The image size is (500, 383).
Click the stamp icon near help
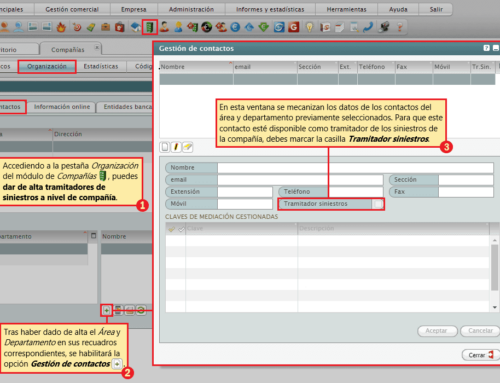(x=384, y=27)
